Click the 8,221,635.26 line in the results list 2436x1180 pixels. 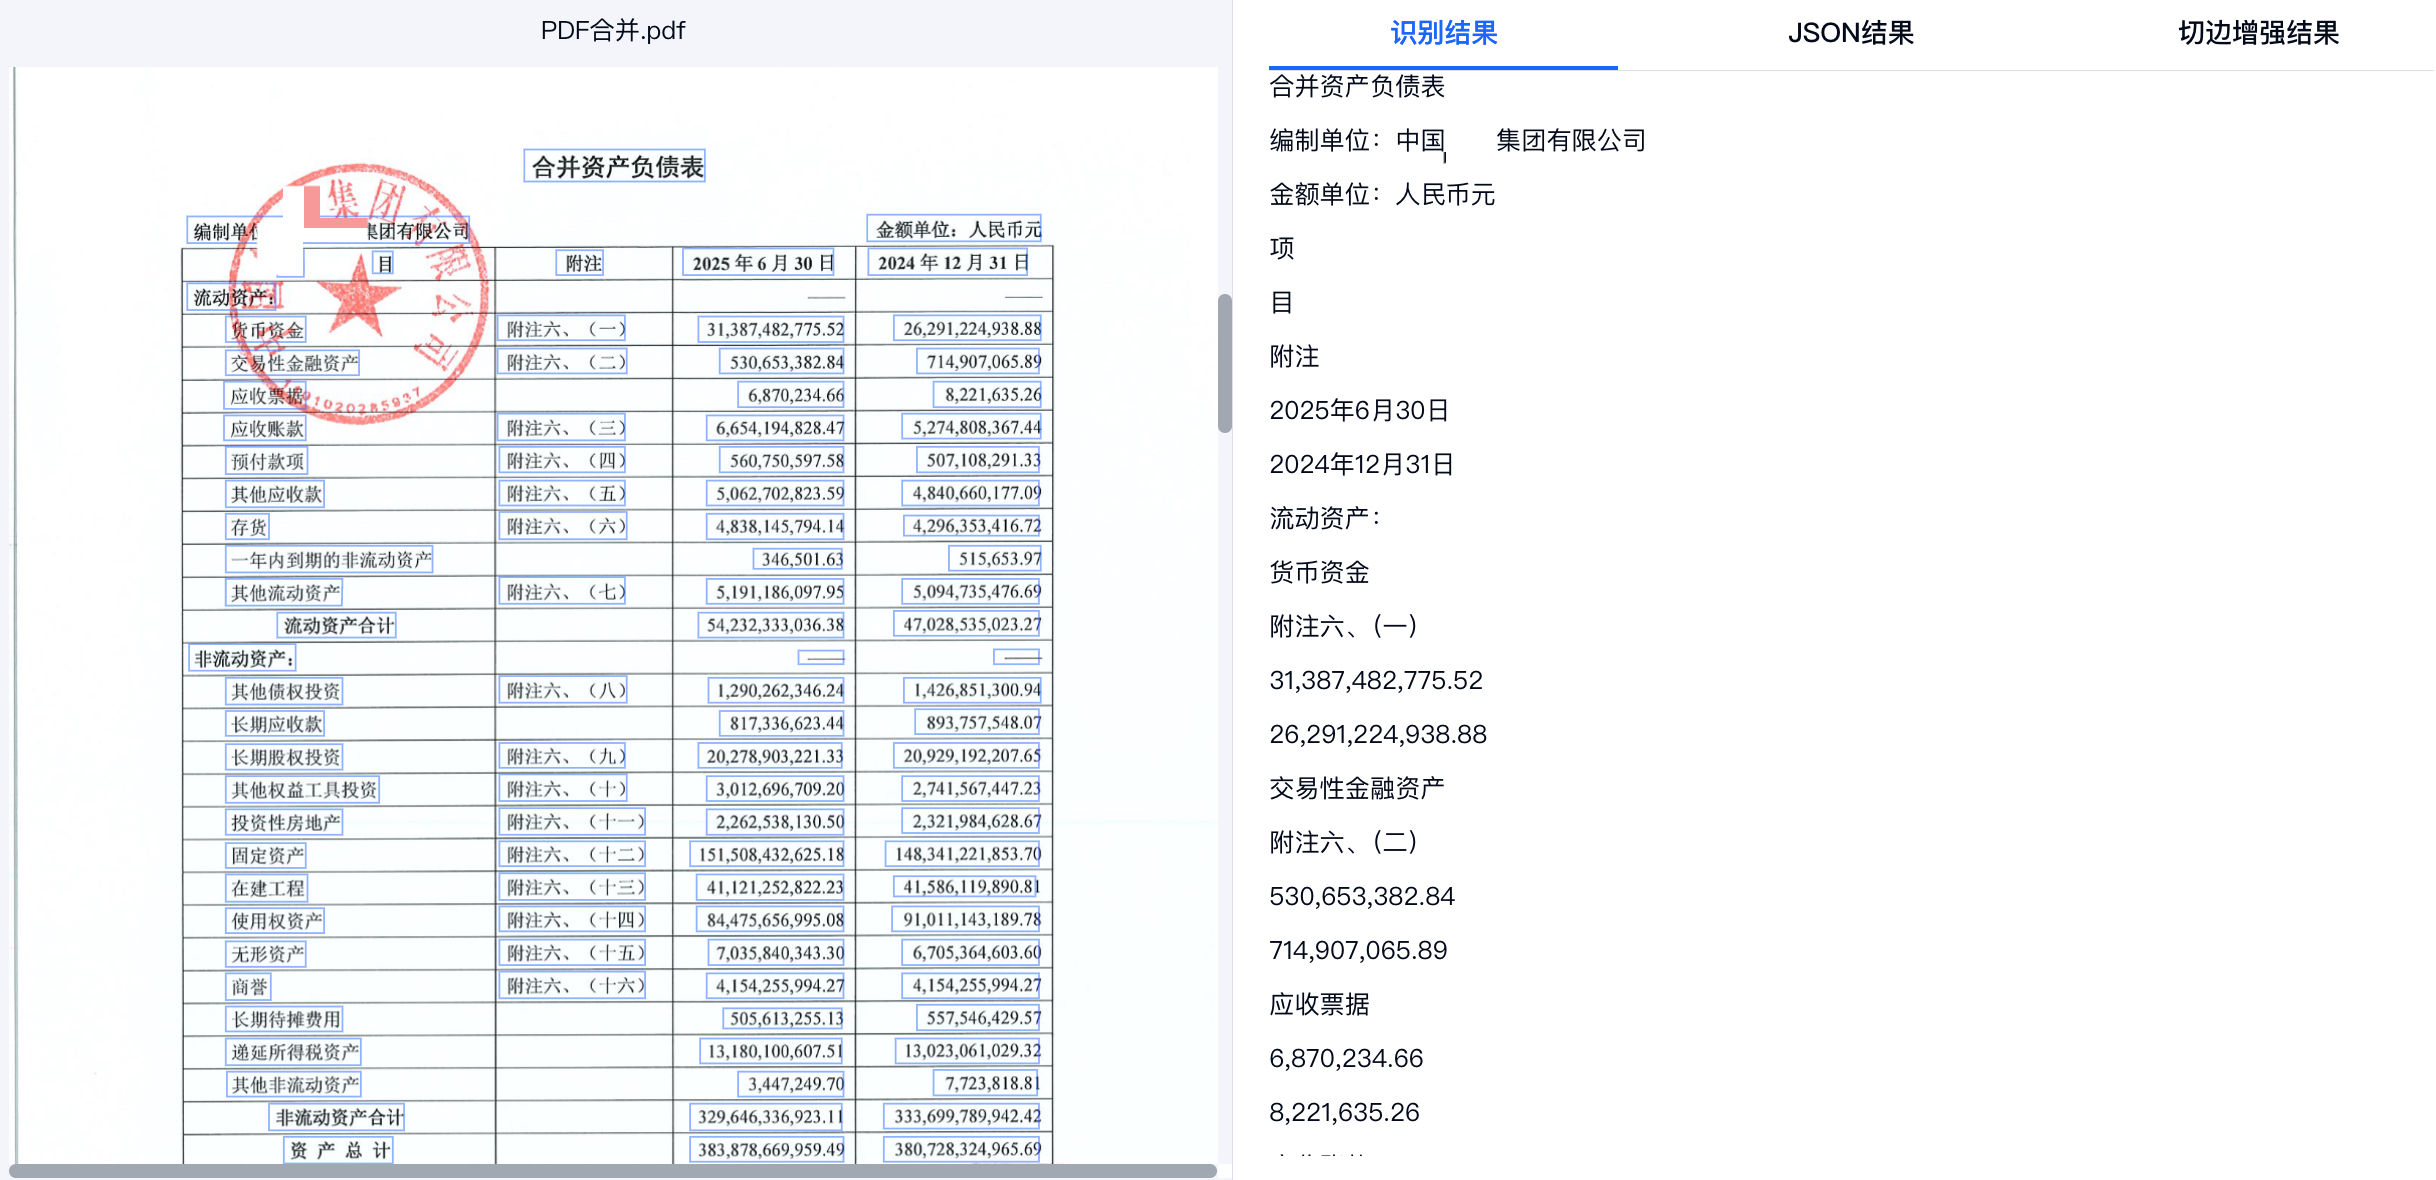[1343, 1112]
